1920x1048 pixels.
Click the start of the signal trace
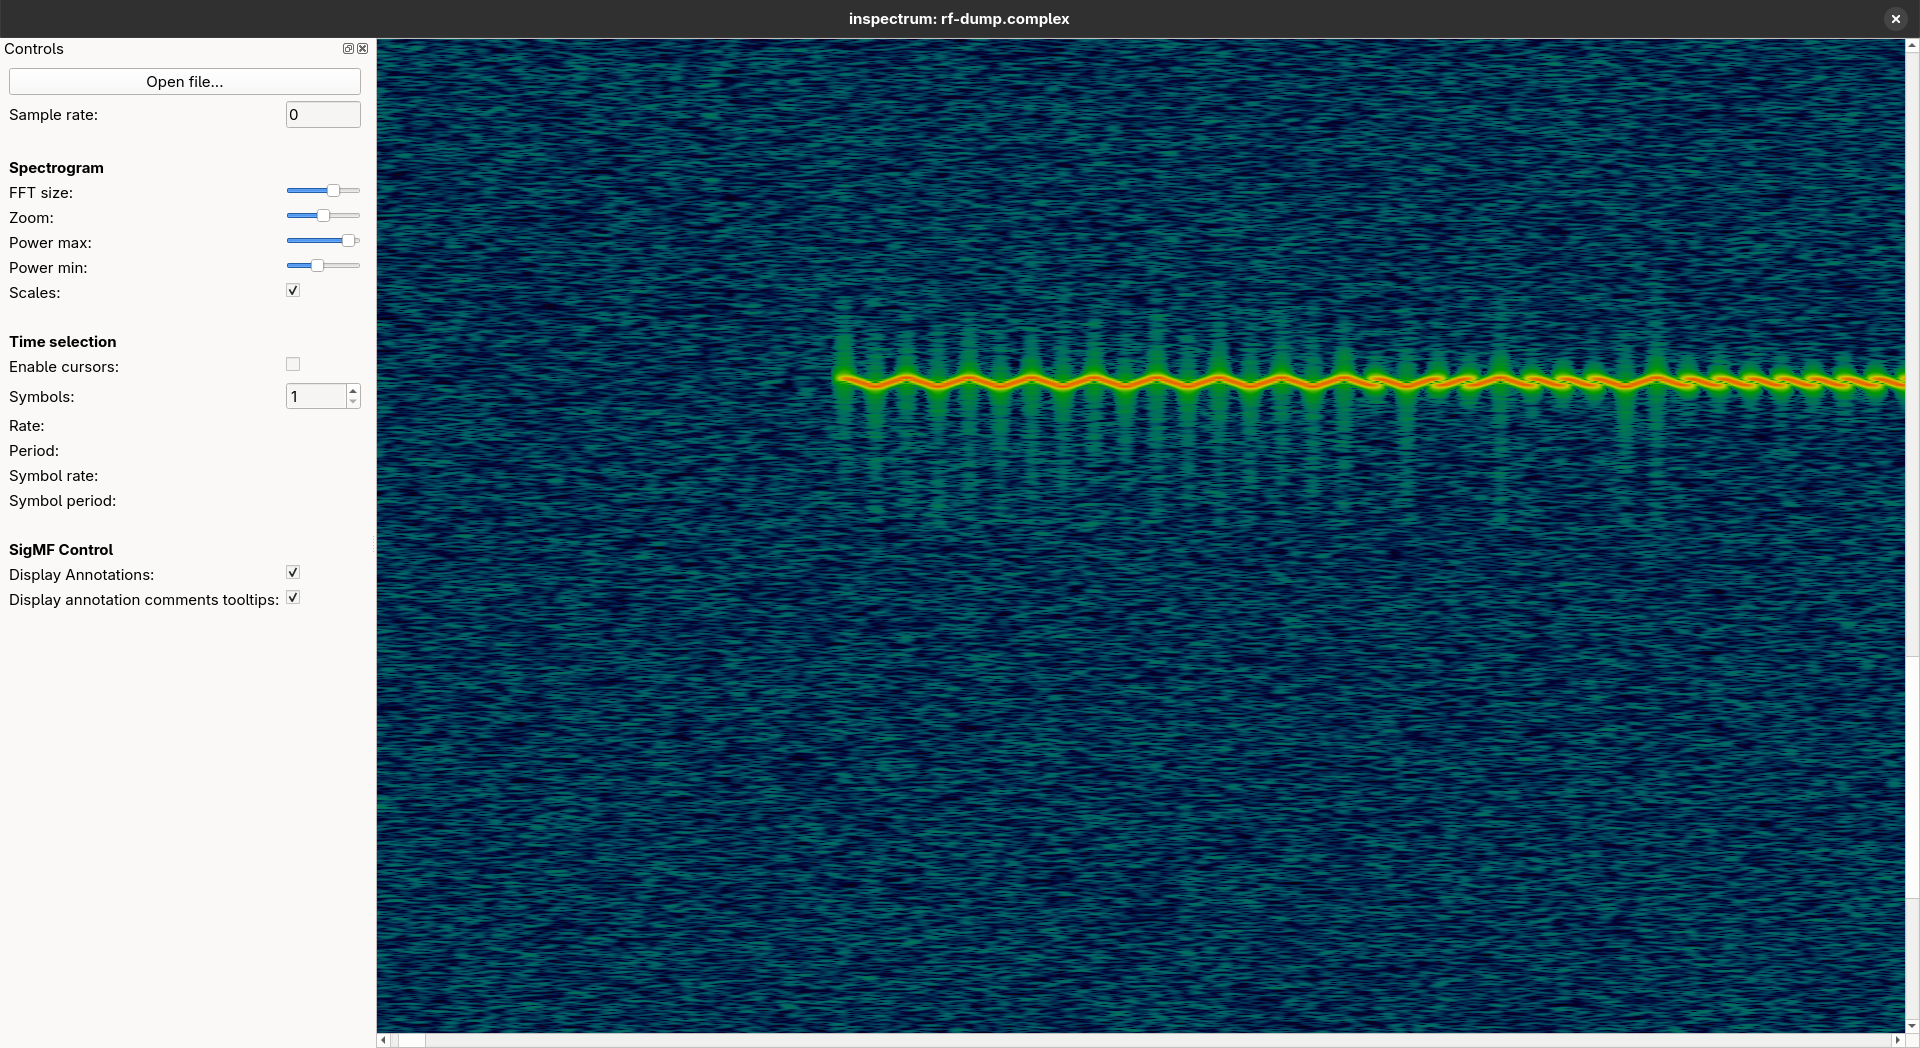click(838, 378)
